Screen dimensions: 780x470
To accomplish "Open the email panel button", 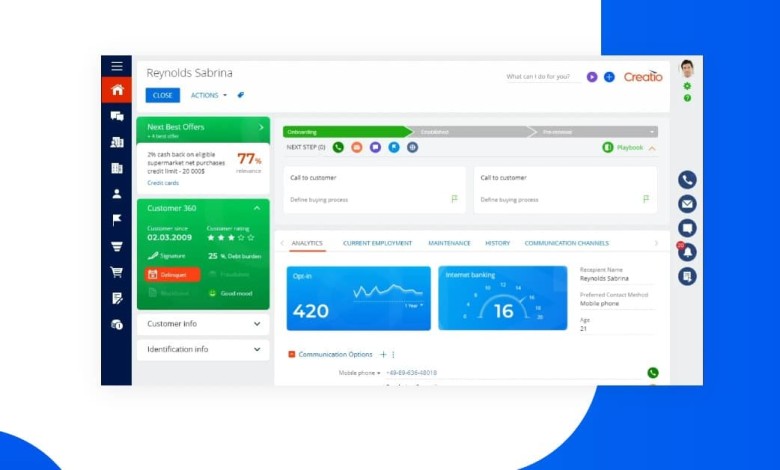I will [x=687, y=204].
